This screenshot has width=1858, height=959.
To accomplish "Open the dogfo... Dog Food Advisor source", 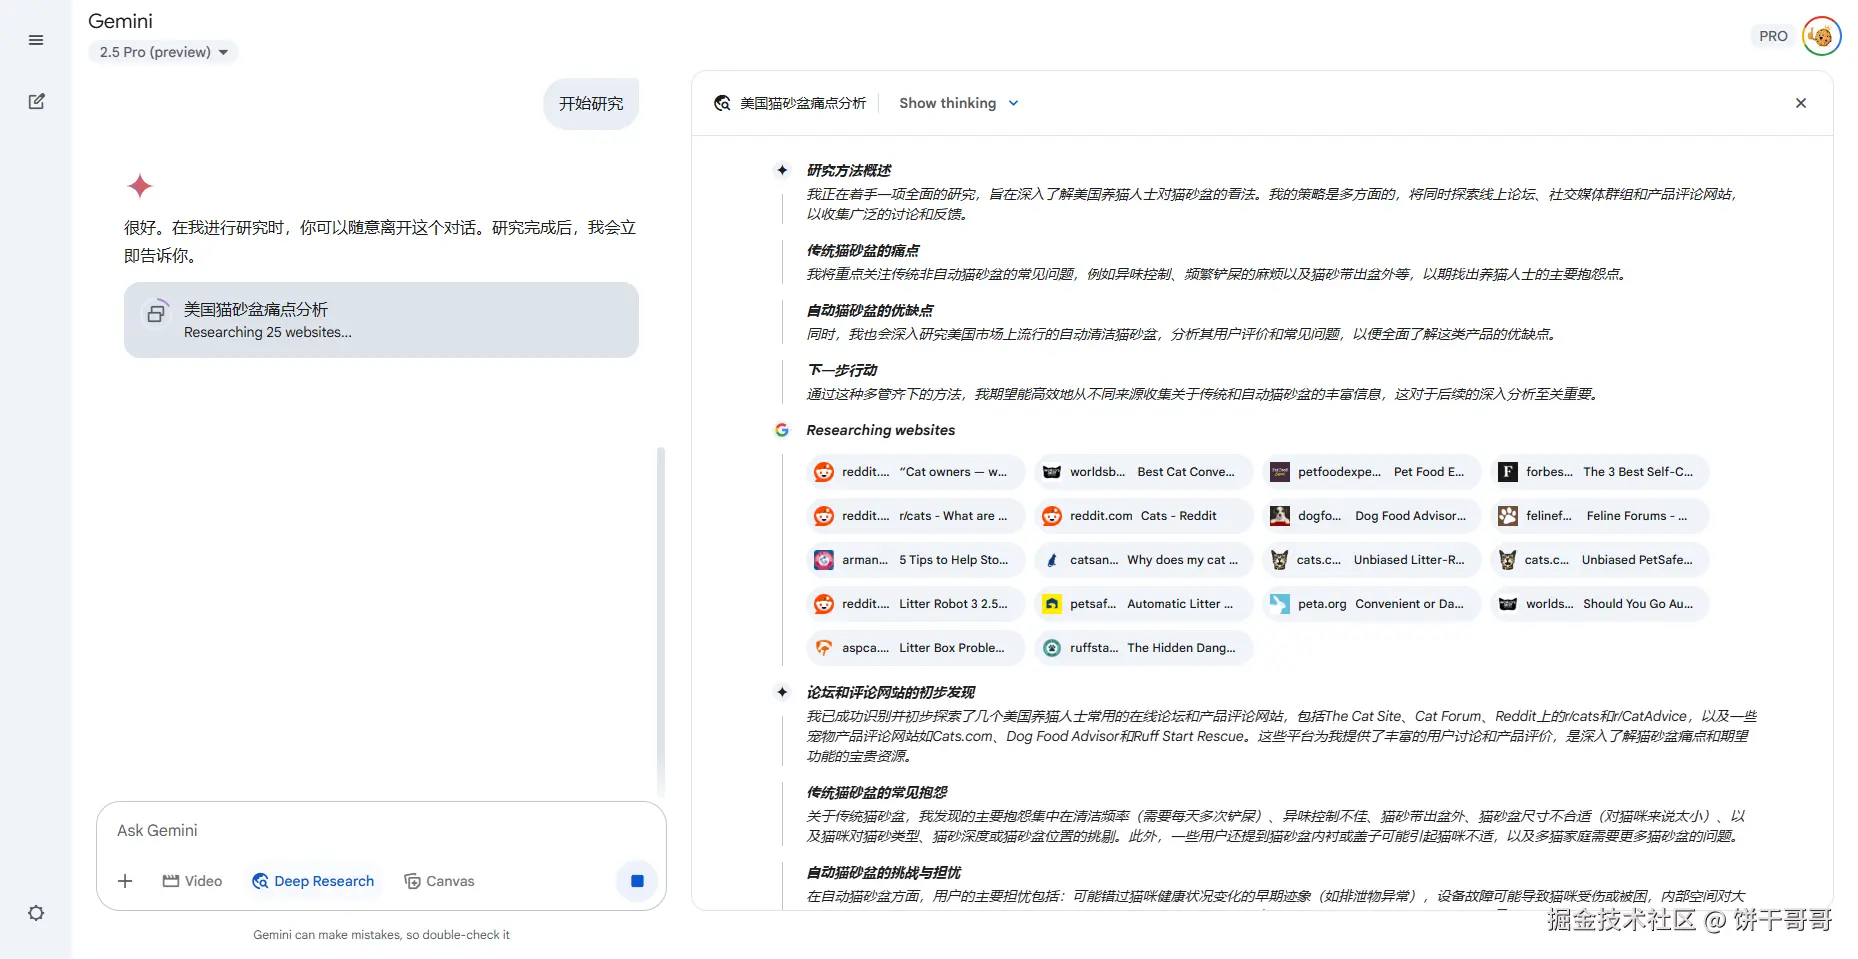I will [1371, 516].
